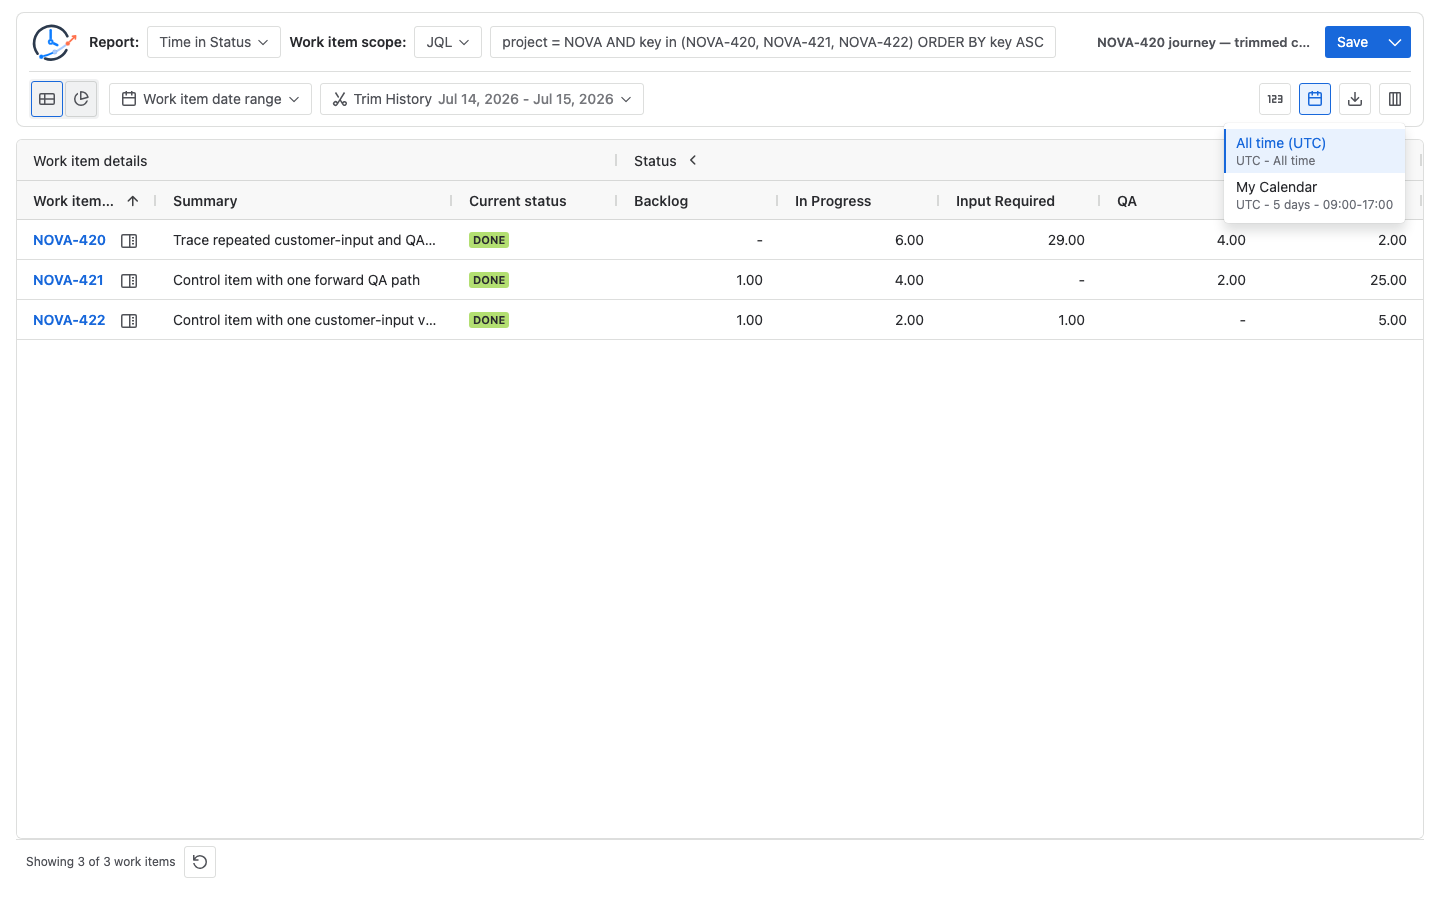This screenshot has height=900, width=1440.
Task: Click the Input Required column header
Action: tap(1005, 201)
